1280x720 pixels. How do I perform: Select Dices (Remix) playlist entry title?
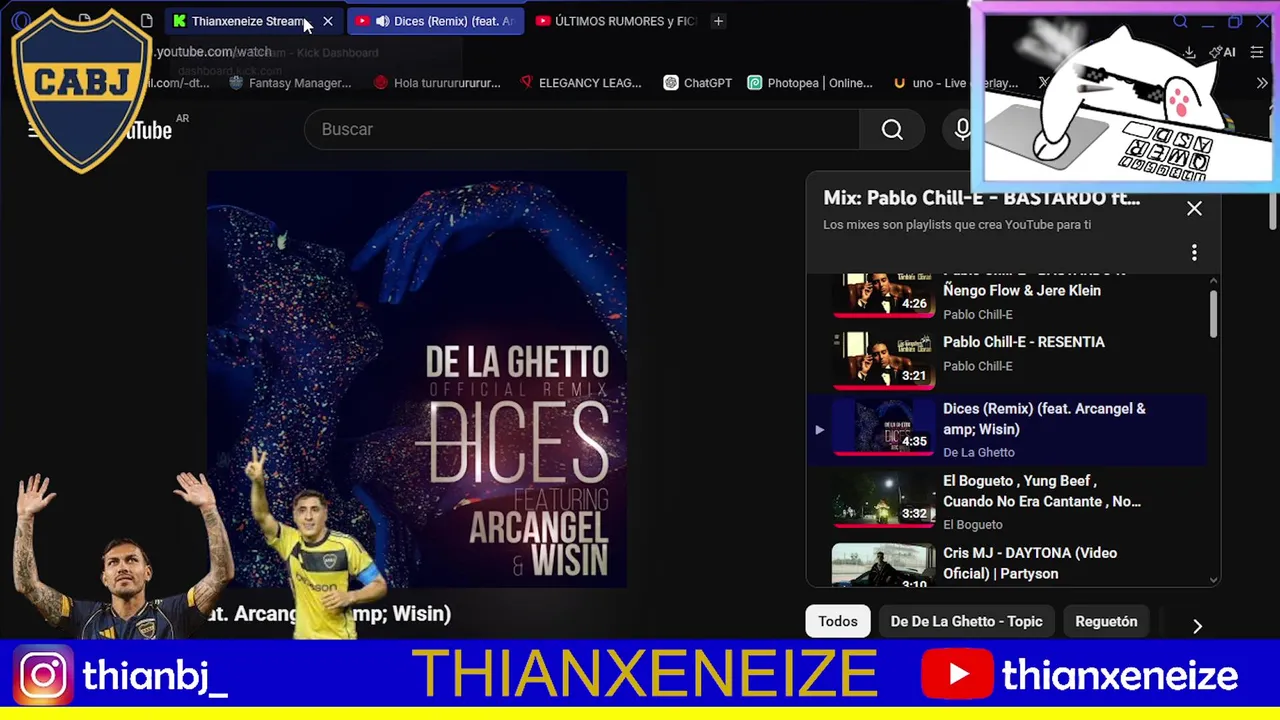coord(1044,419)
